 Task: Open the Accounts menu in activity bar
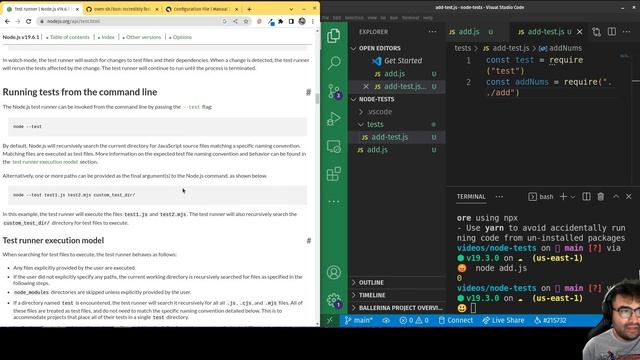[334, 272]
